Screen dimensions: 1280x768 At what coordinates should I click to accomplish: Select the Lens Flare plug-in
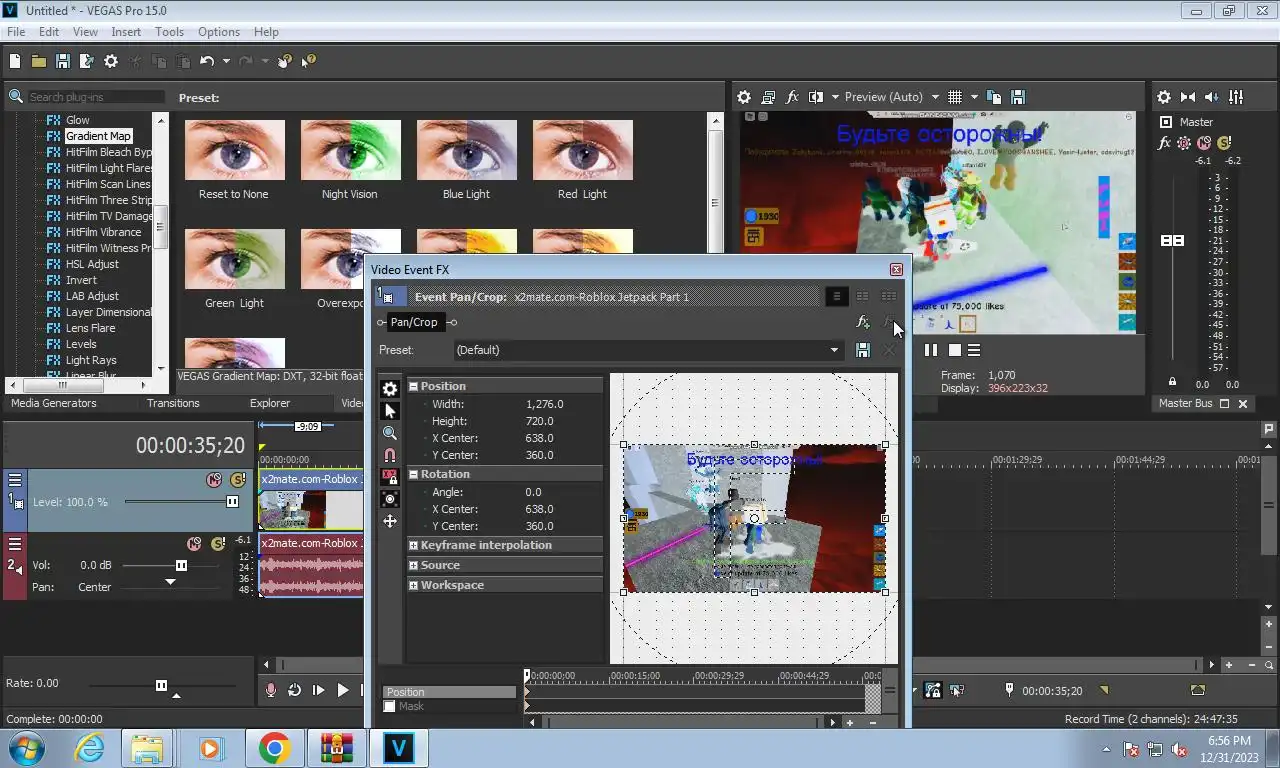click(90, 328)
